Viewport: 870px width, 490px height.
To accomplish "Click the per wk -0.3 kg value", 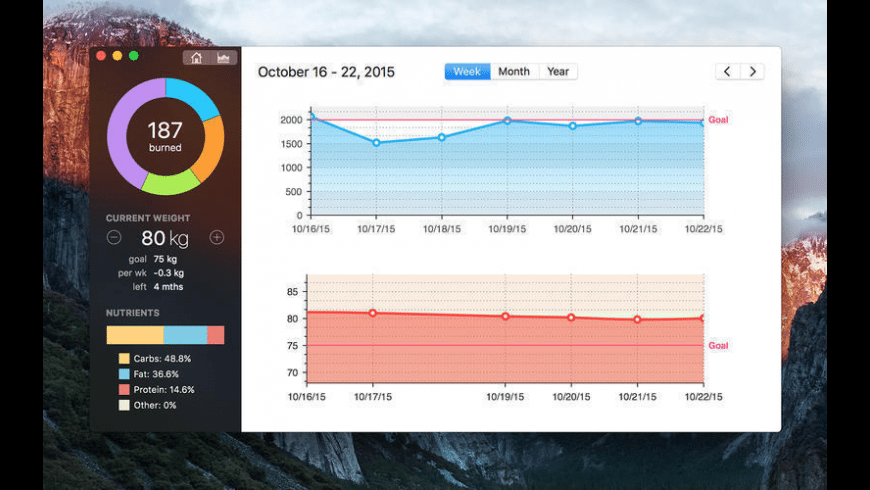I will [169, 273].
